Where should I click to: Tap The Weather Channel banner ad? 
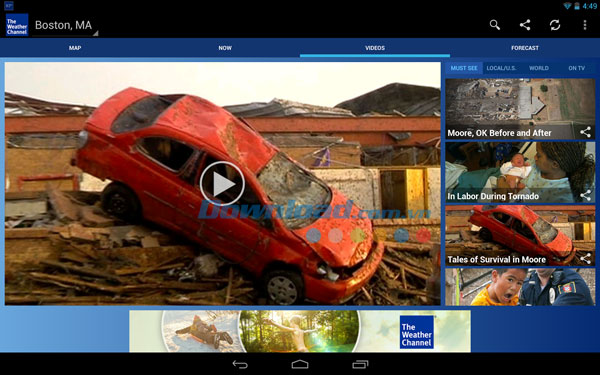(x=300, y=331)
